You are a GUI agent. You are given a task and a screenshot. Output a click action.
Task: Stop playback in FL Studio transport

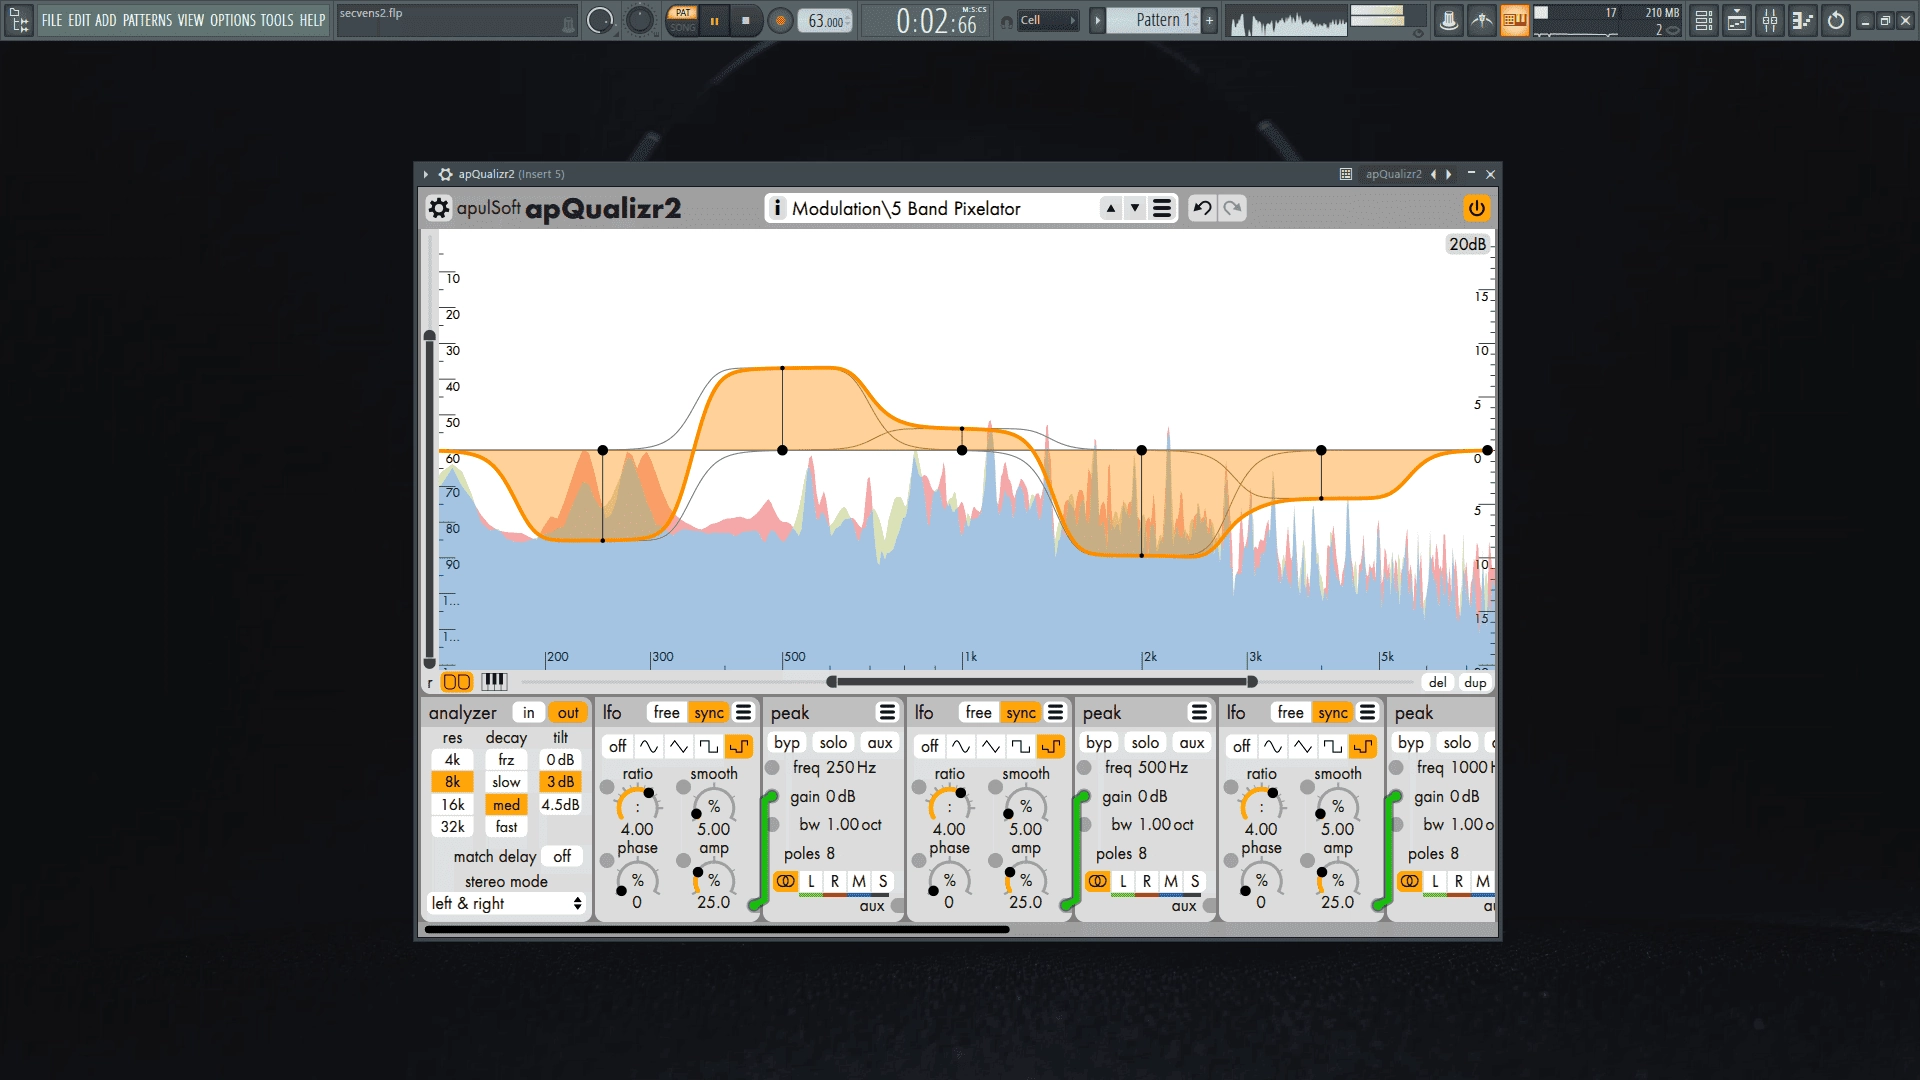pyautogui.click(x=745, y=20)
